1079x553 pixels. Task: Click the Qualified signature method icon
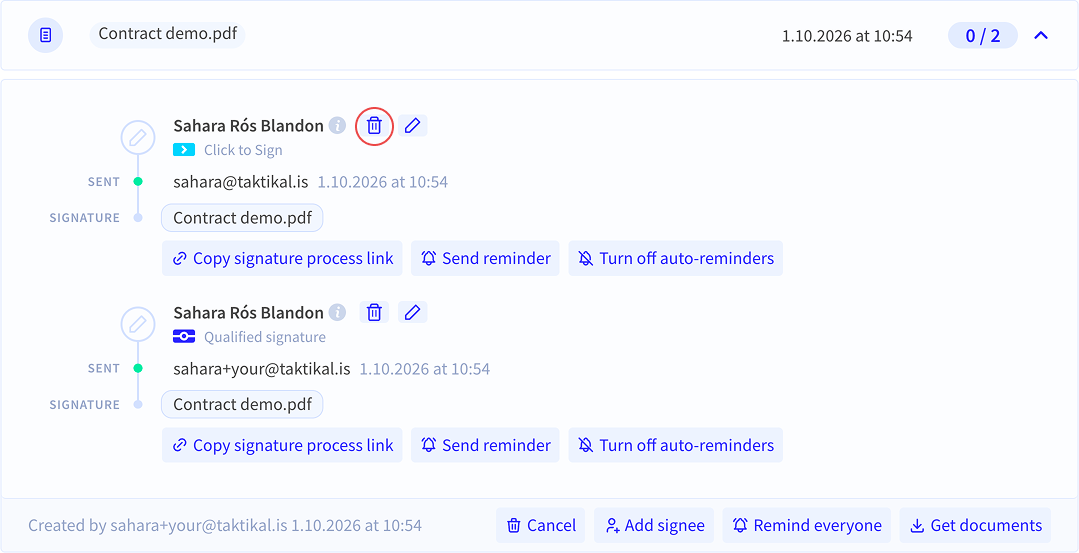pyautogui.click(x=184, y=336)
